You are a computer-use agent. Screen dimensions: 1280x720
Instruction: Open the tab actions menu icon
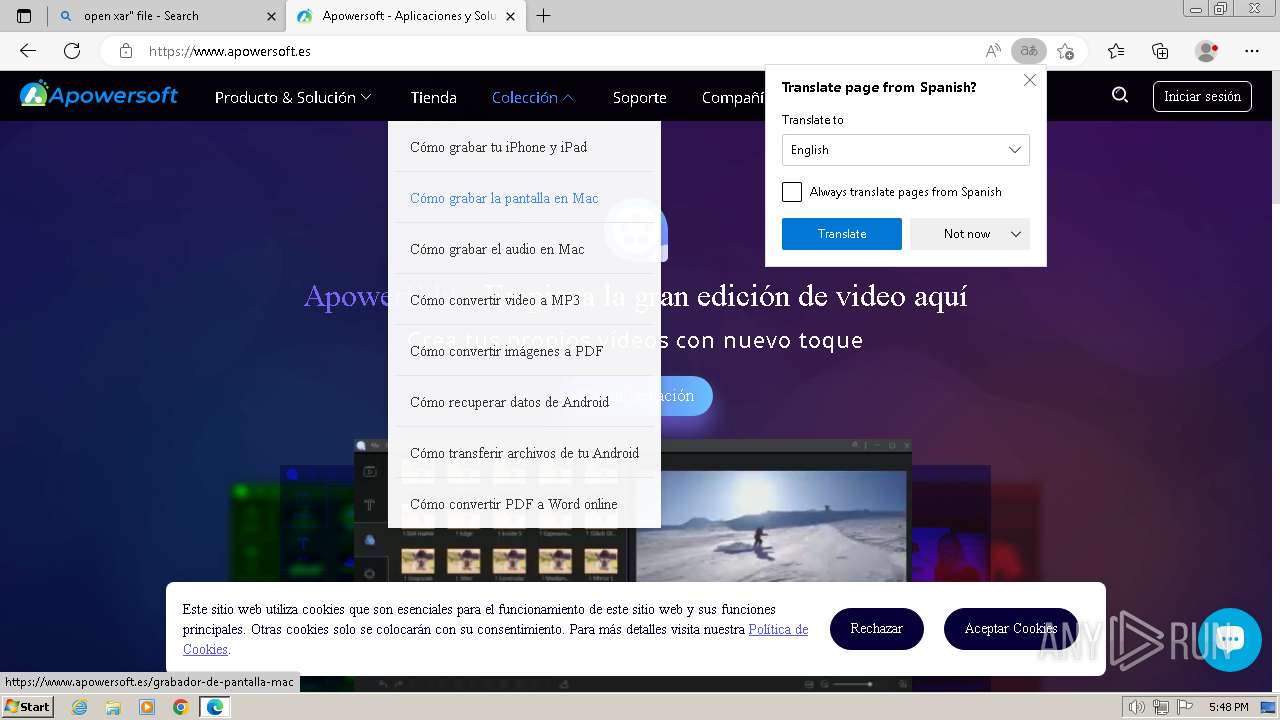[24, 16]
